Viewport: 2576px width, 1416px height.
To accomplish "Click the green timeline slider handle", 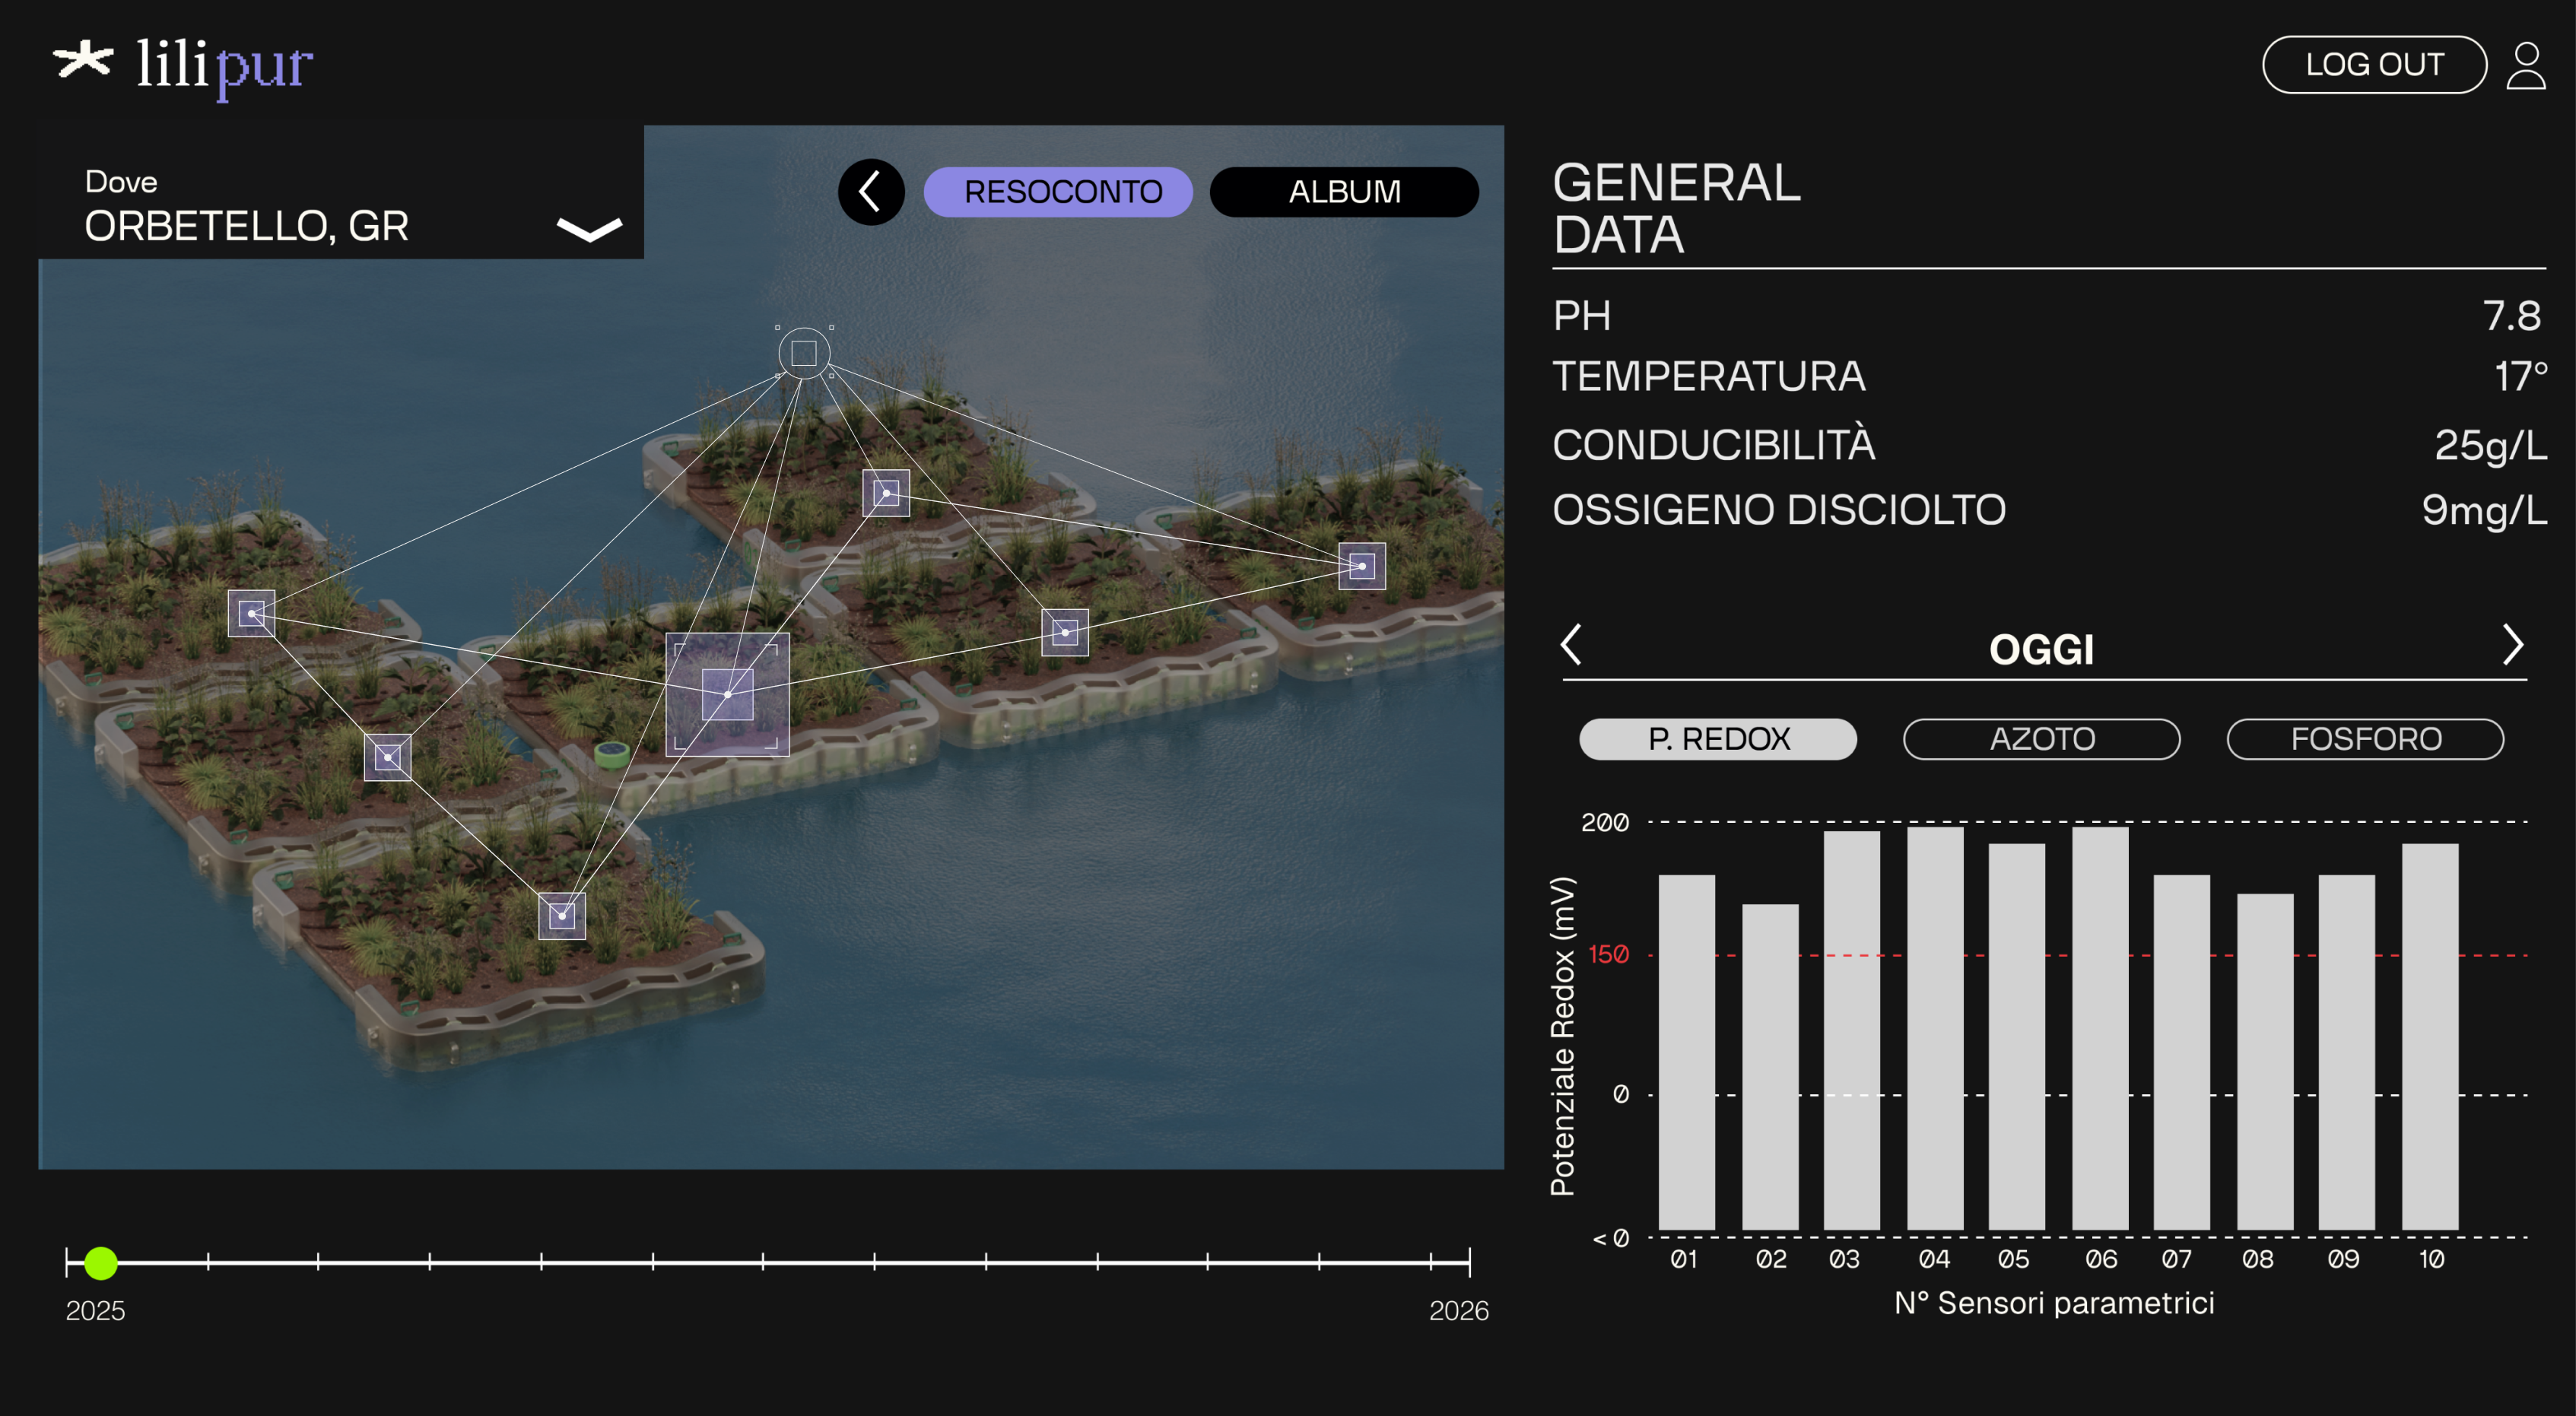I will pyautogui.click(x=101, y=1263).
